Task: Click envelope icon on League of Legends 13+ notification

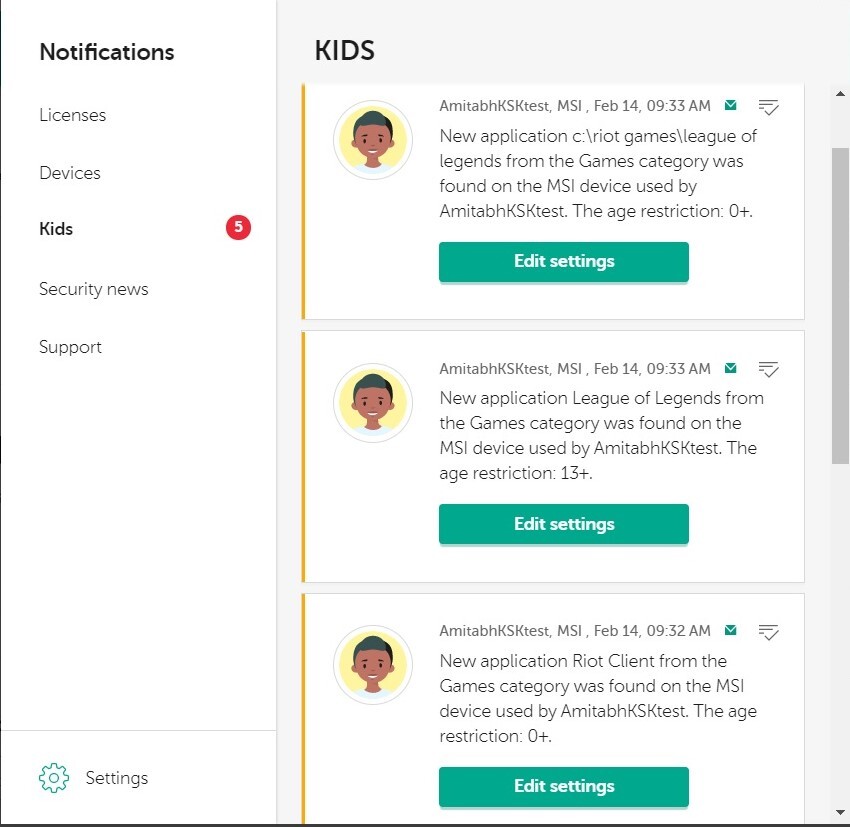Action: tap(730, 369)
